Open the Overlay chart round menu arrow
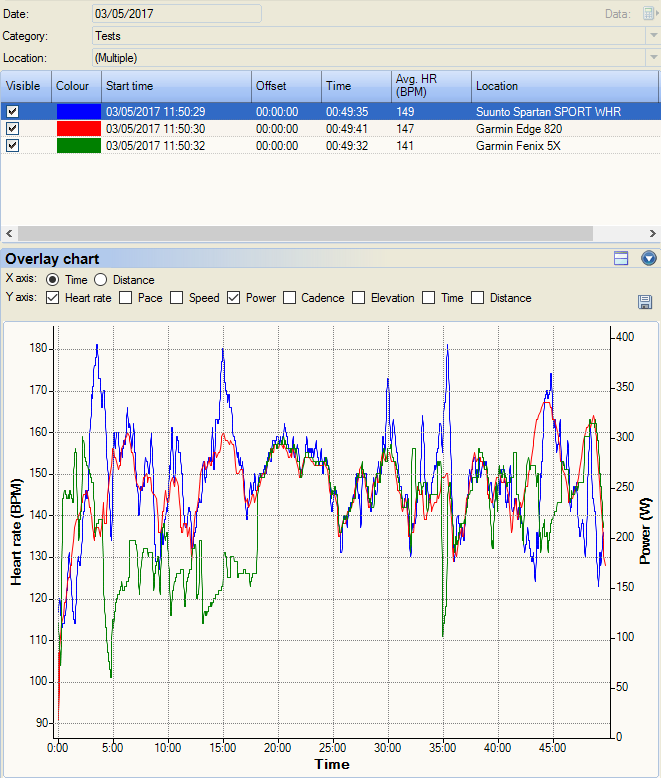This screenshot has width=661, height=778. pos(648,258)
